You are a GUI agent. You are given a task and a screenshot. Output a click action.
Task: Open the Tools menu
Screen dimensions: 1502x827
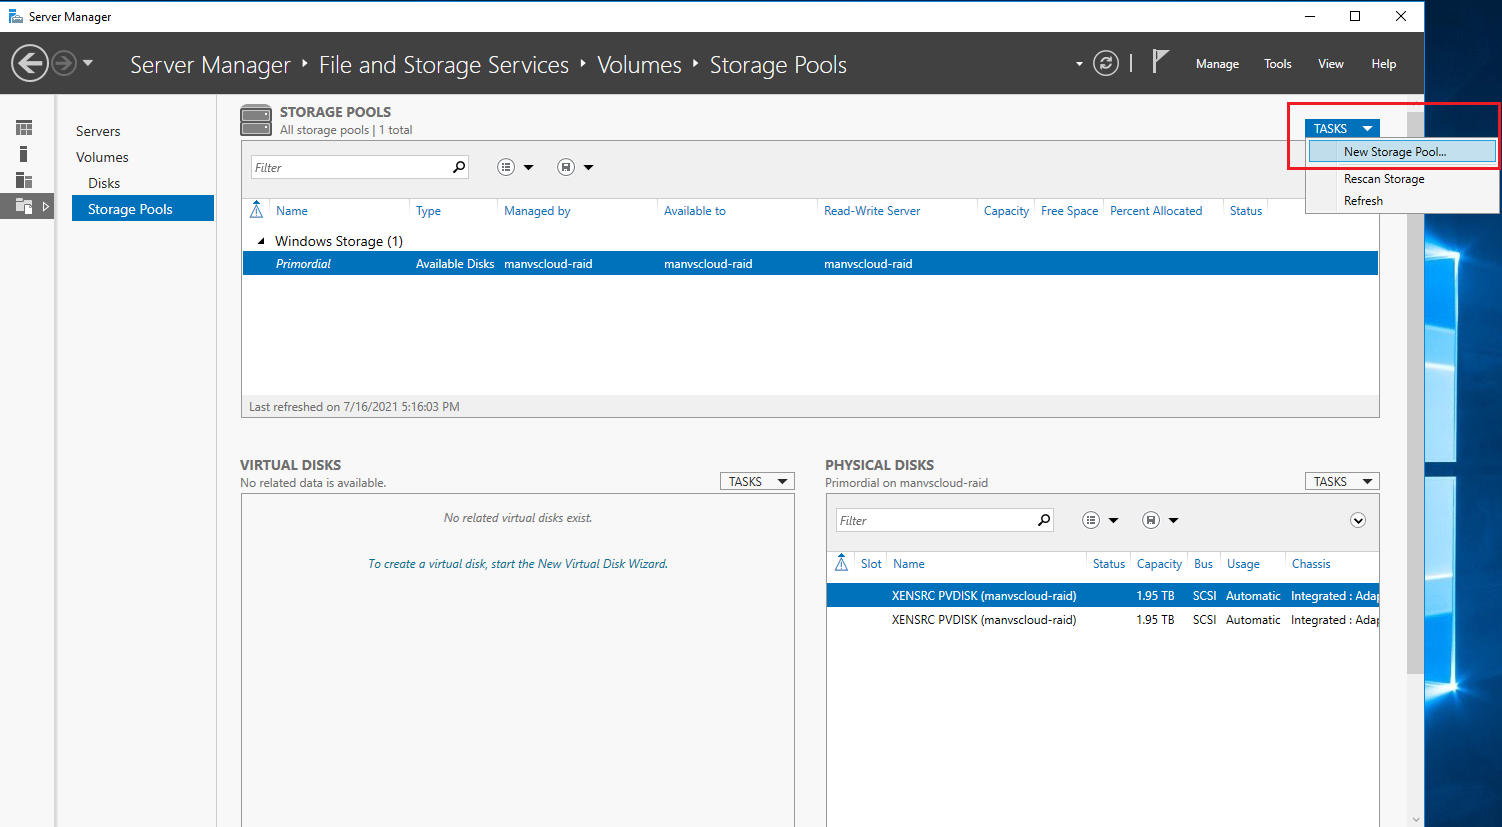tap(1277, 64)
